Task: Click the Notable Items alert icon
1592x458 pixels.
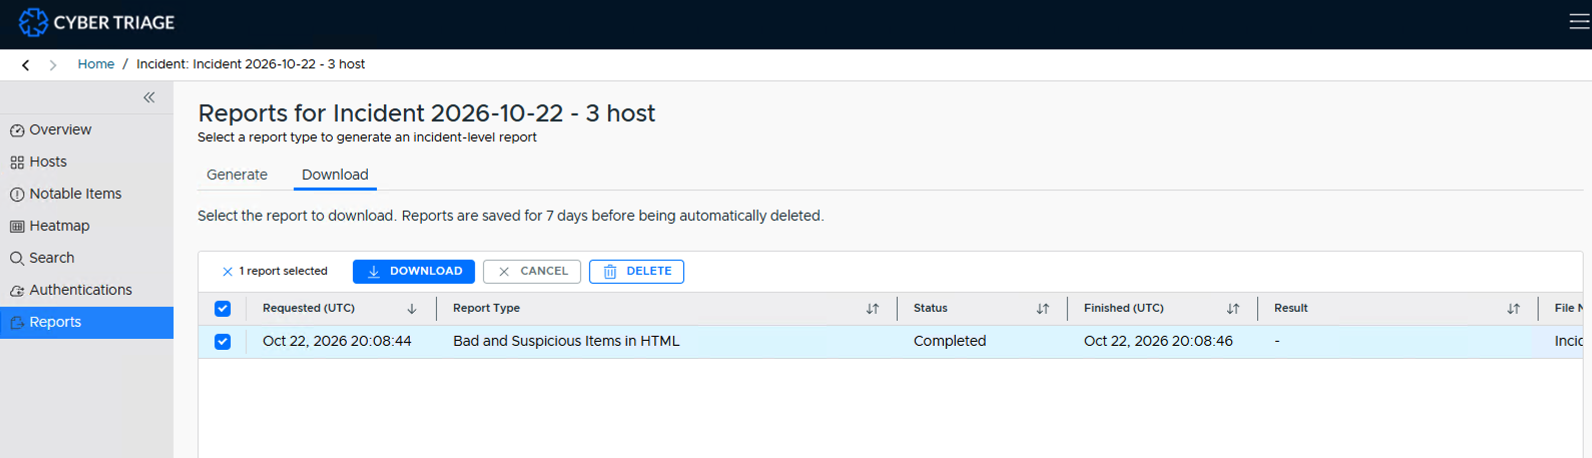Action: (x=17, y=195)
